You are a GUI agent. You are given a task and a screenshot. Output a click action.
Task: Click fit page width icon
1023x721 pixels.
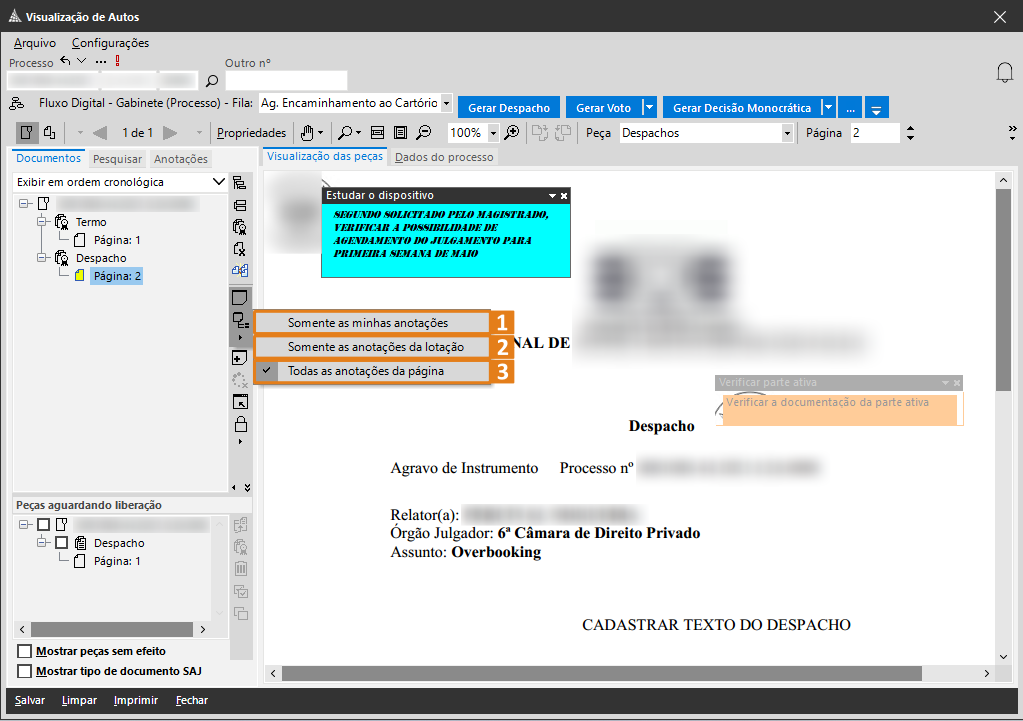377,132
